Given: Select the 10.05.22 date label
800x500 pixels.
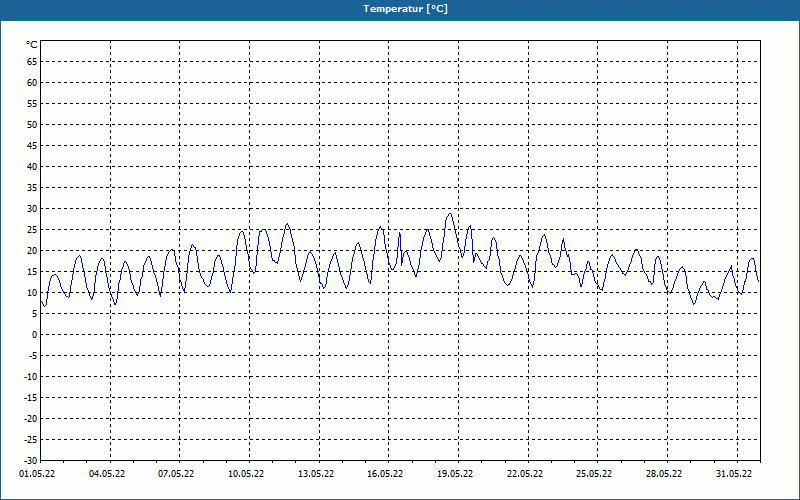Looking at the screenshot, I should pyautogui.click(x=246, y=474).
